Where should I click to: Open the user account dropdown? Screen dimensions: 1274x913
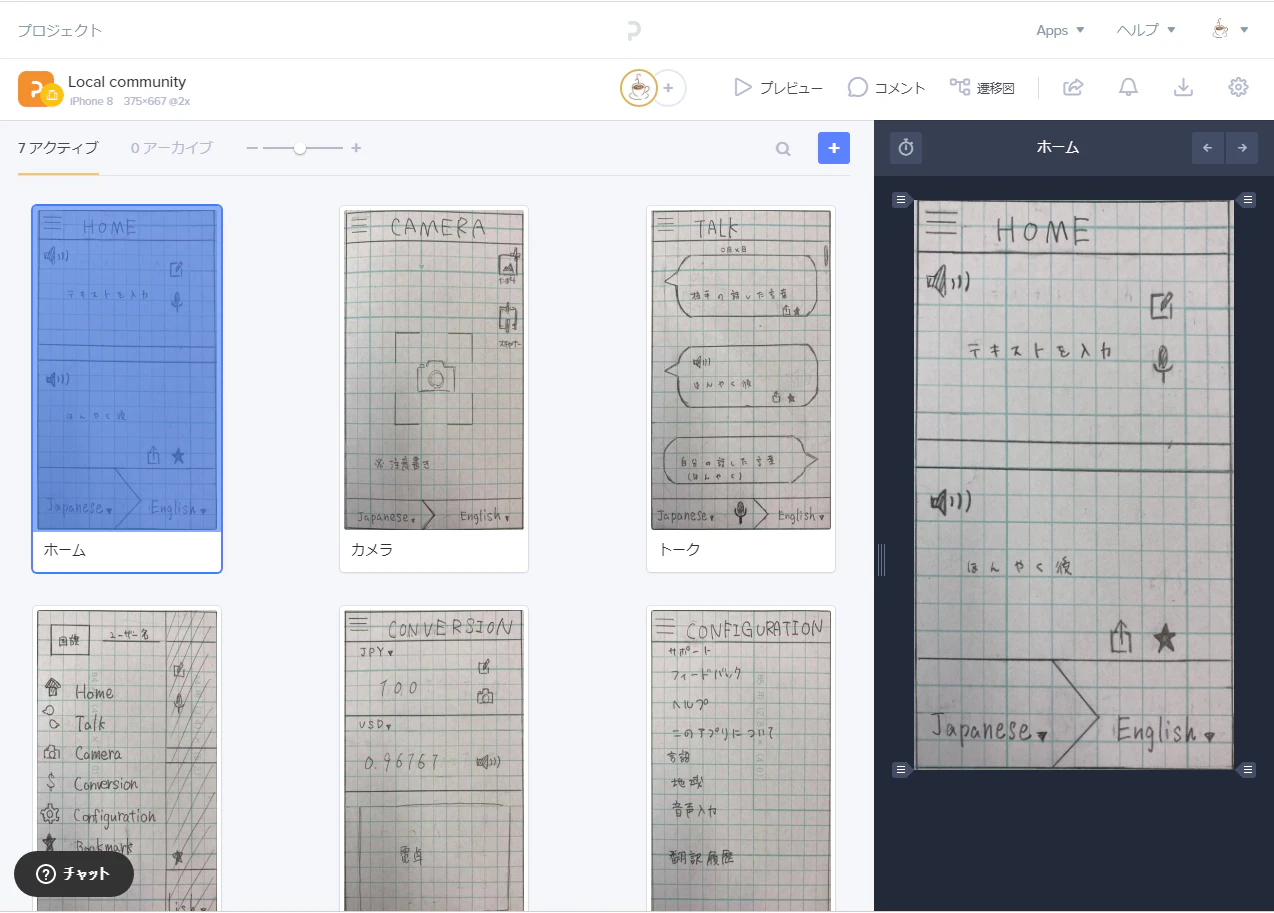[x=1230, y=30]
